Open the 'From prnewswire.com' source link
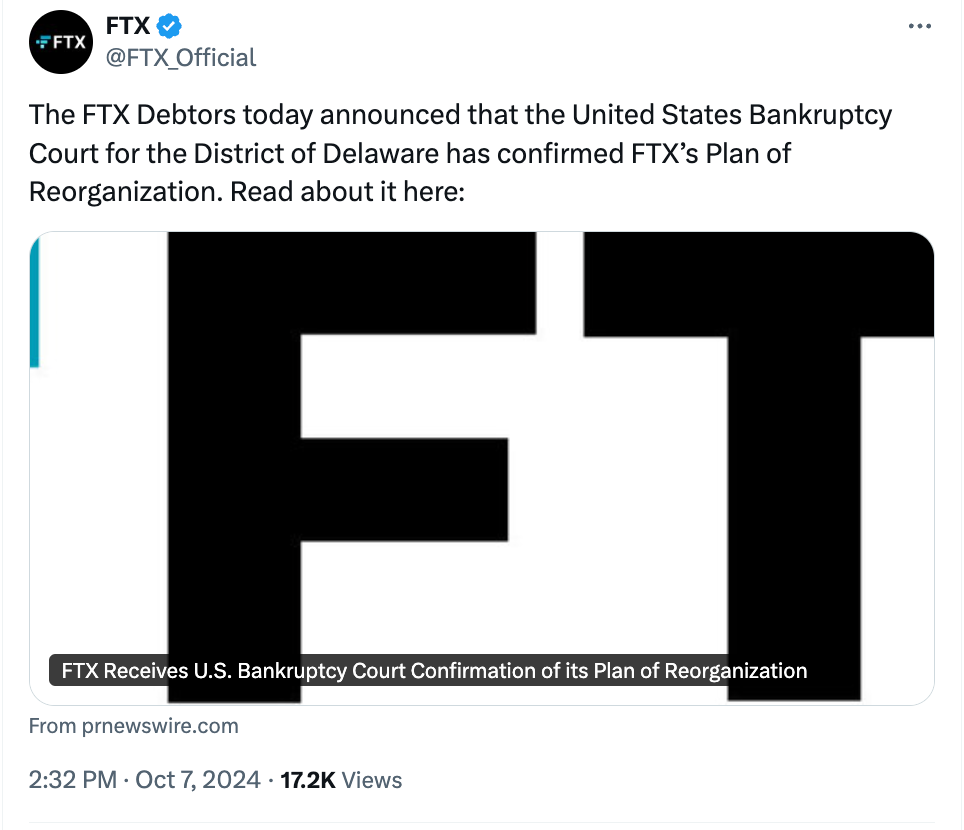 click(133, 726)
